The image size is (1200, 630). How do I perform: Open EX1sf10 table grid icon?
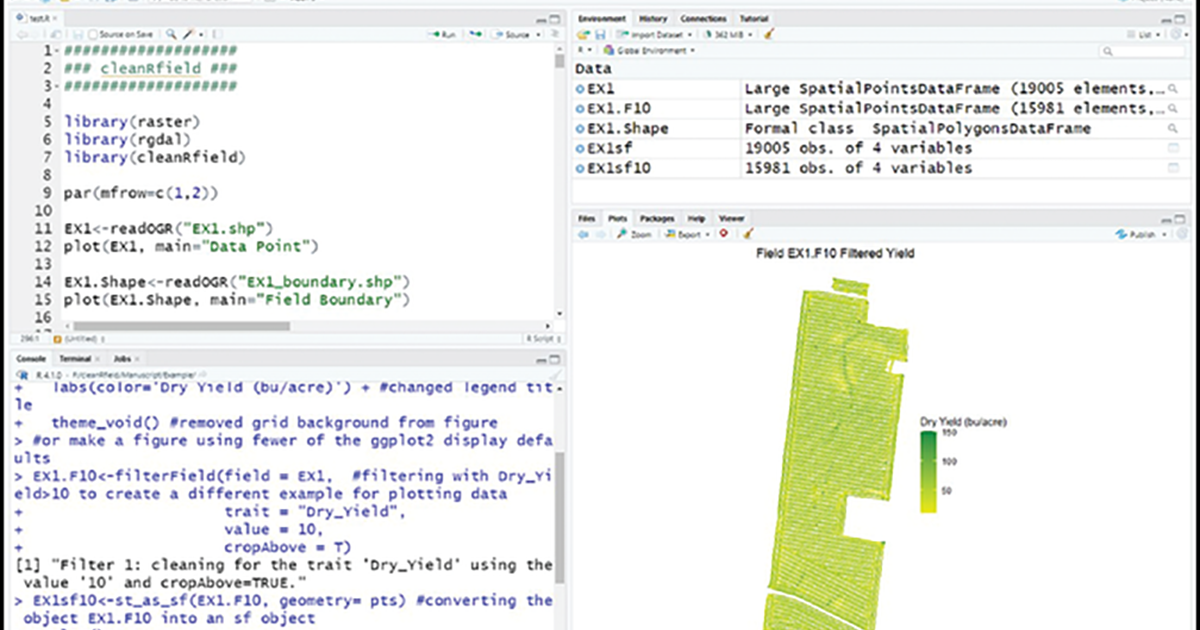1172,168
